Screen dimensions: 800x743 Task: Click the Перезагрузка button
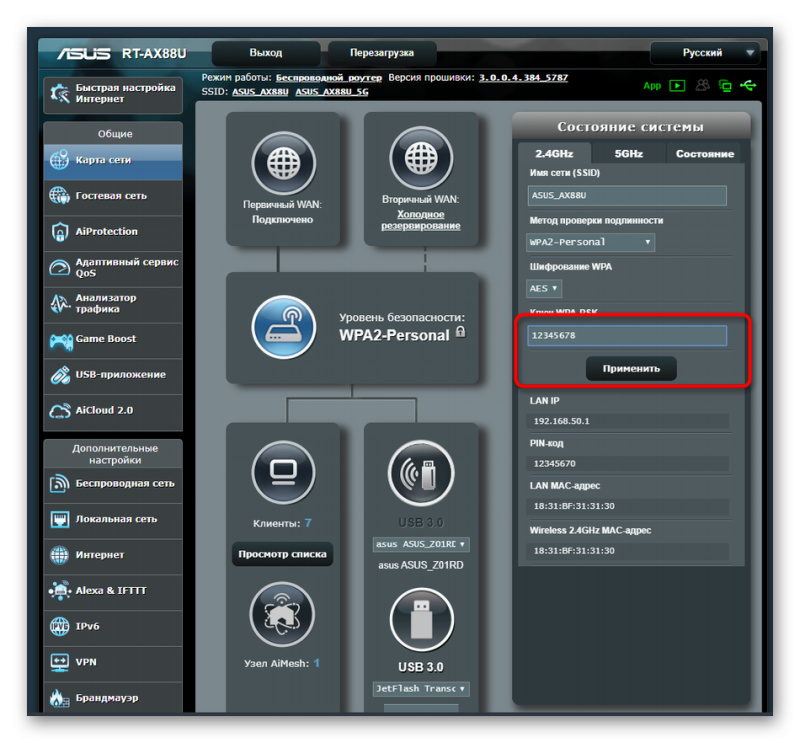(x=382, y=53)
